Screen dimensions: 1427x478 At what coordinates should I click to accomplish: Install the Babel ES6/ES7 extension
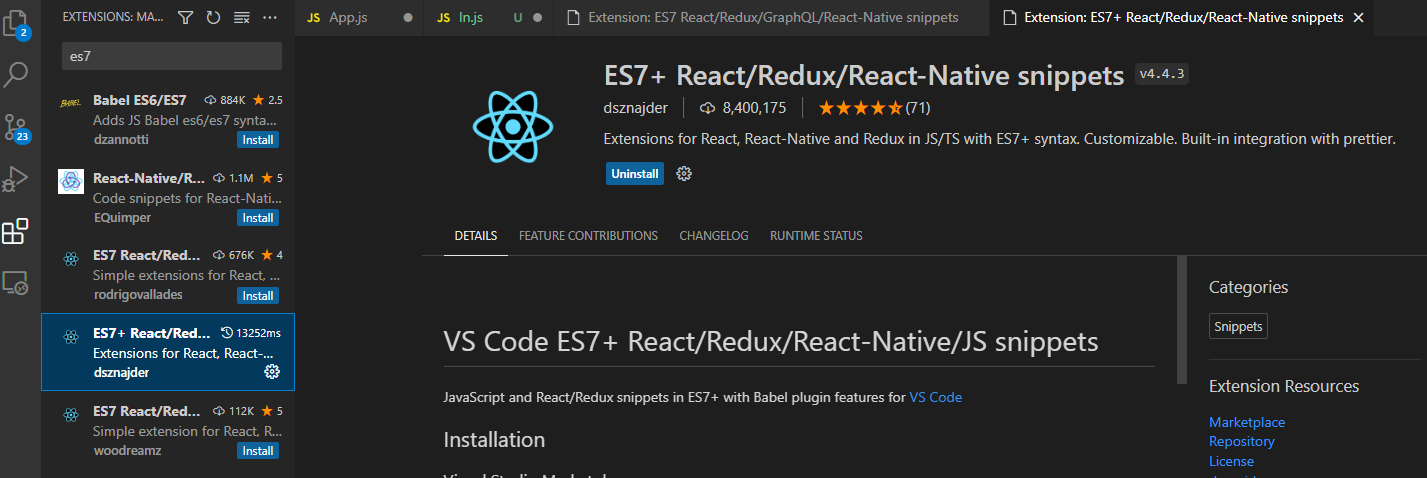pyautogui.click(x=258, y=139)
